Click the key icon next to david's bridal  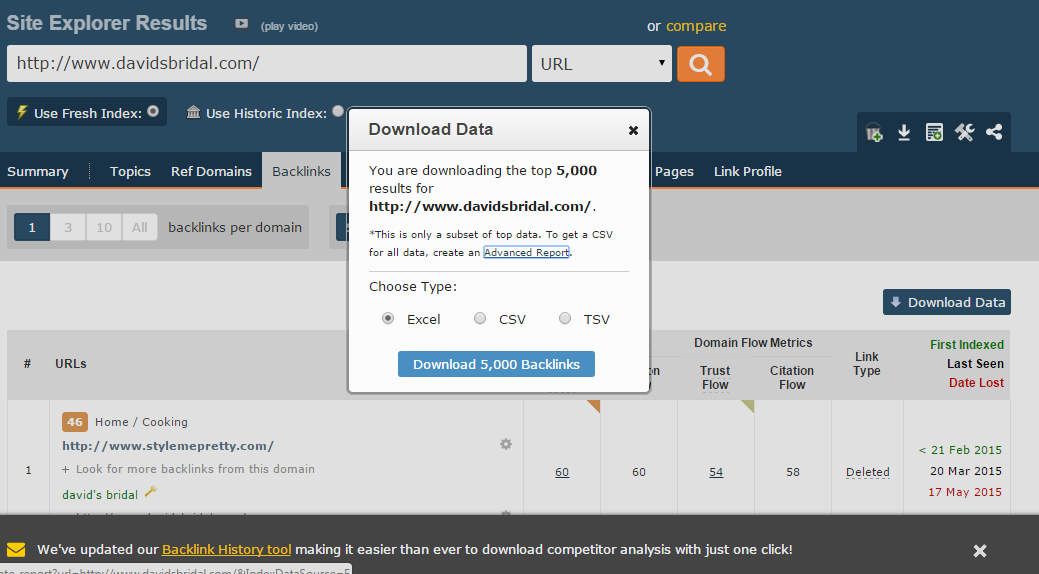pyautogui.click(x=150, y=492)
